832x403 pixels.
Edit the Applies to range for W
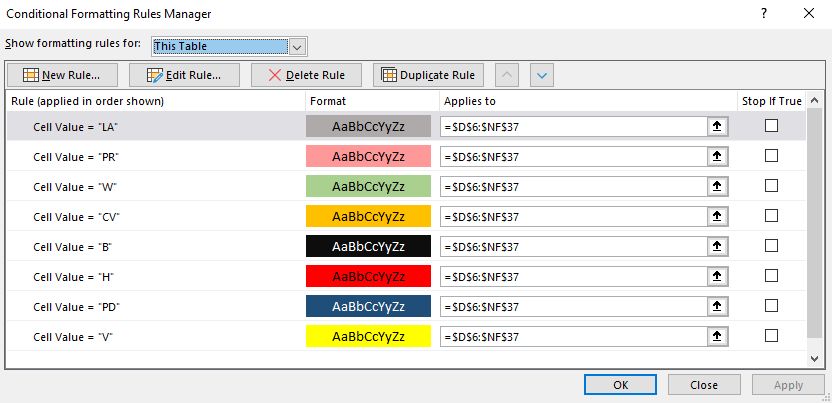[x=574, y=187]
